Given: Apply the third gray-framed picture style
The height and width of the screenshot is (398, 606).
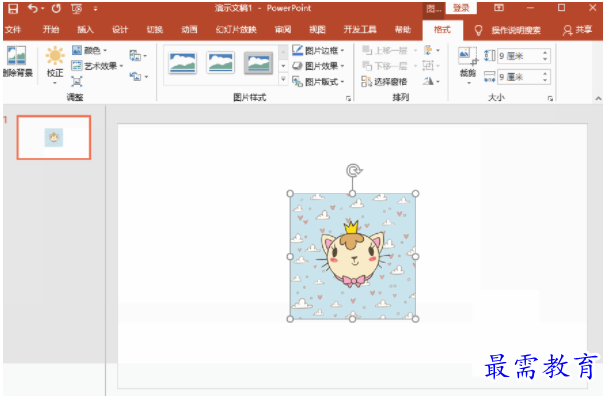Looking at the screenshot, I should pos(258,63).
